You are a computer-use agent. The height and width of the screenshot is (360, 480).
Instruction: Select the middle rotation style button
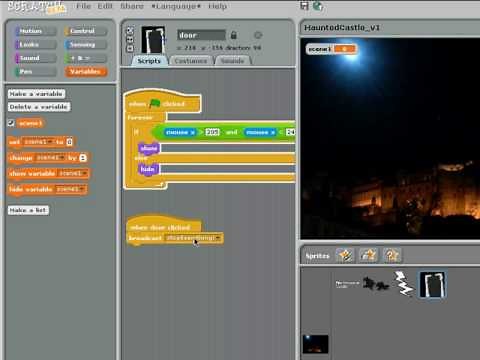(x=130, y=40)
